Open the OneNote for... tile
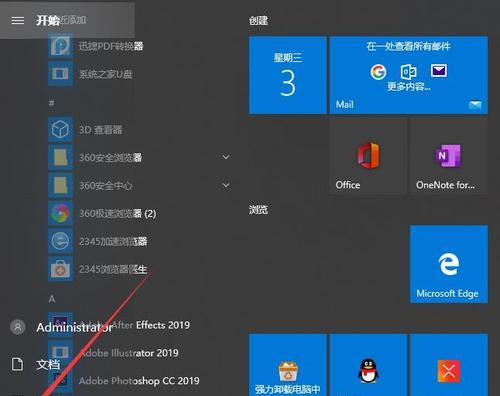 point(449,156)
